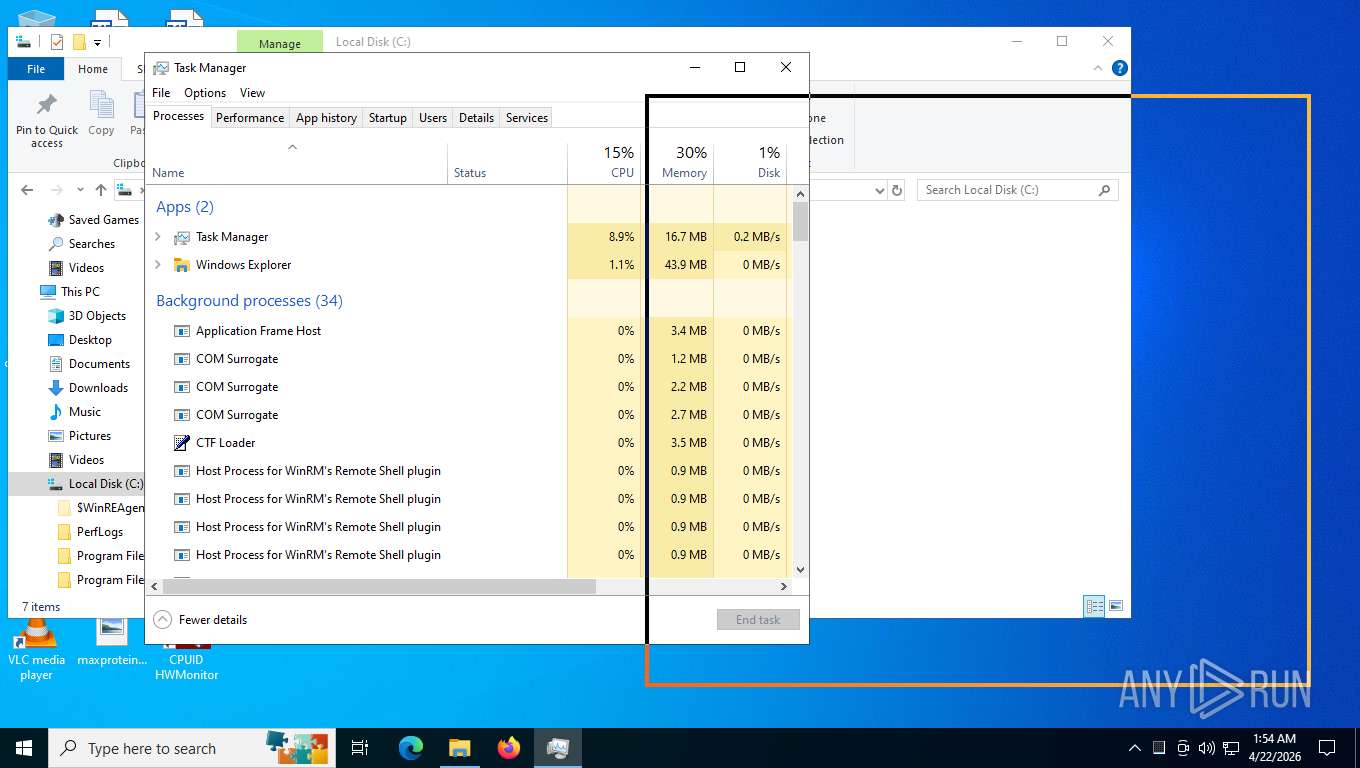1360x768 pixels.
Task: Show hidden system tray icons chevron
Action: (x=1135, y=748)
